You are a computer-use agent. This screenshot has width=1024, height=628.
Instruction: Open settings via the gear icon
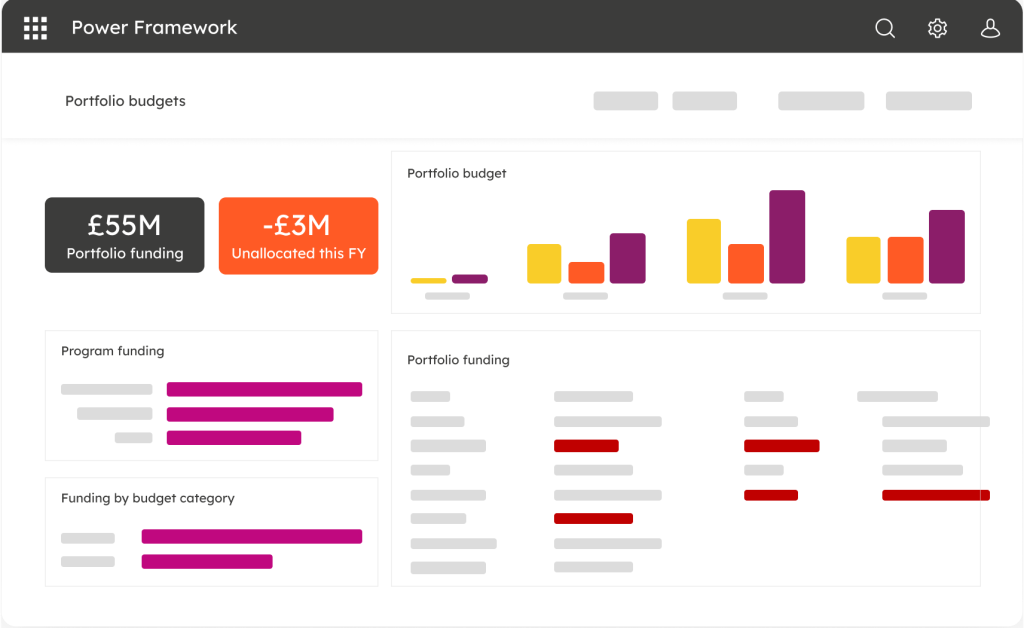[937, 28]
